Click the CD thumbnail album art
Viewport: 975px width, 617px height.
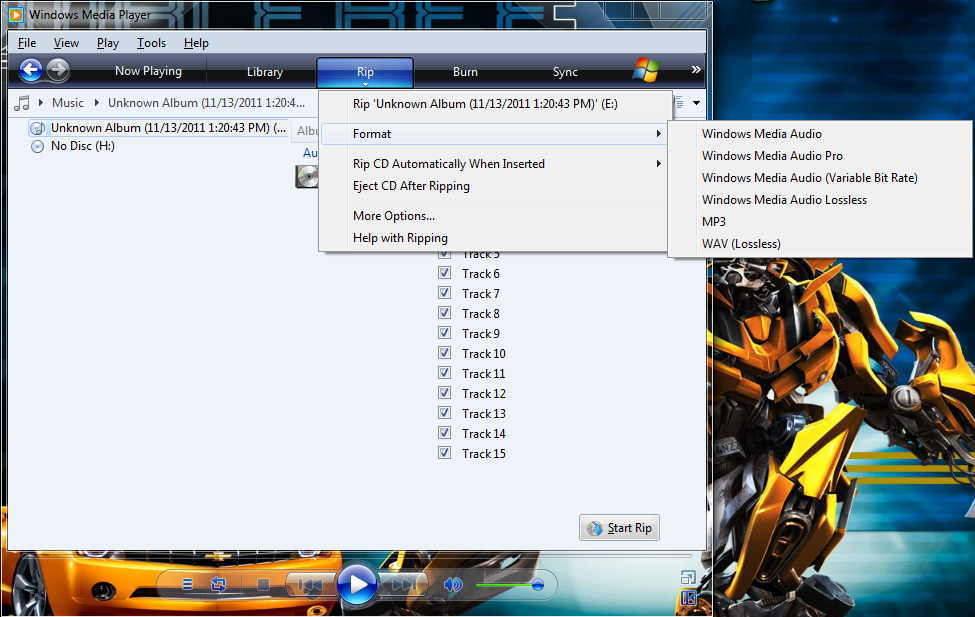[x=307, y=177]
